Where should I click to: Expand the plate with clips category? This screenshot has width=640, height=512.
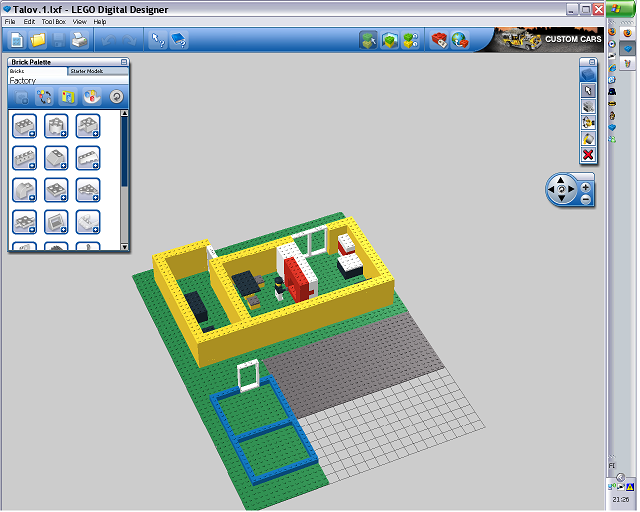click(x=24, y=222)
